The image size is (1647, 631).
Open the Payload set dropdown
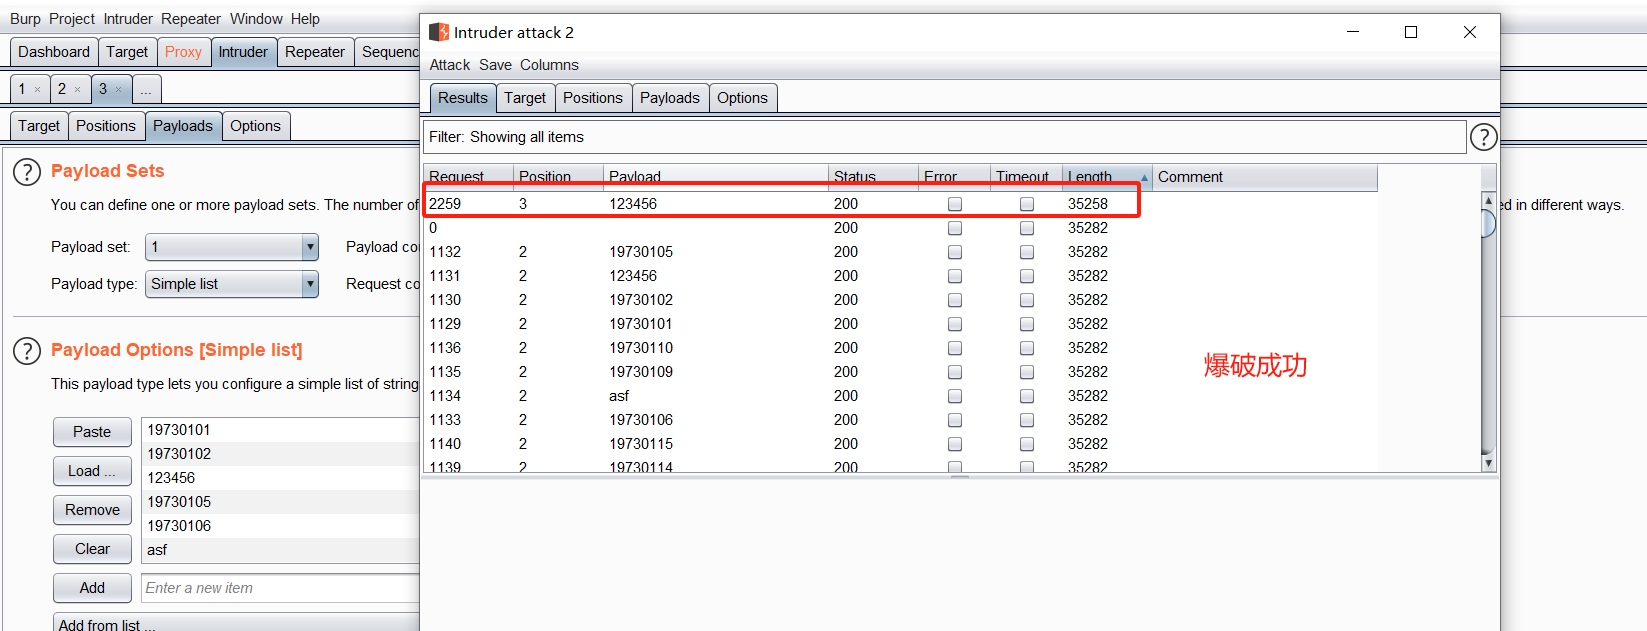232,247
